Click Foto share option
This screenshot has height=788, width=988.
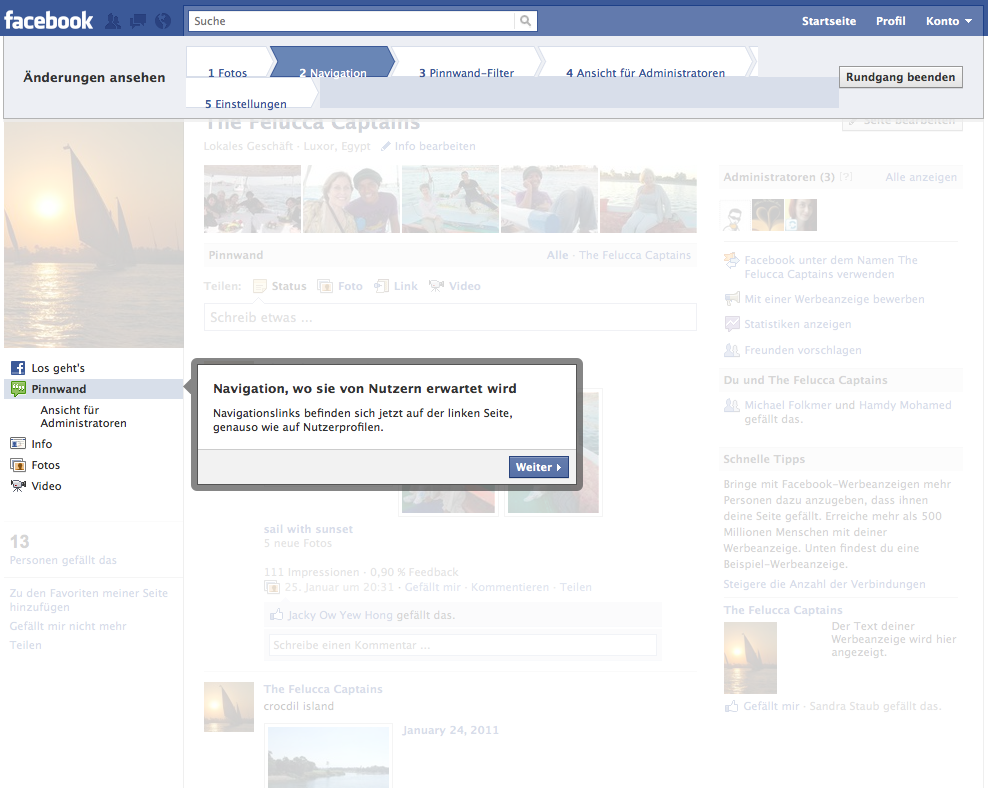pos(340,286)
